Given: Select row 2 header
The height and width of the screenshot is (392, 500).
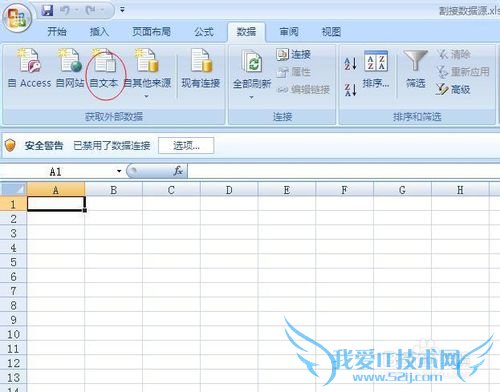Looking at the screenshot, I should coord(13,219).
